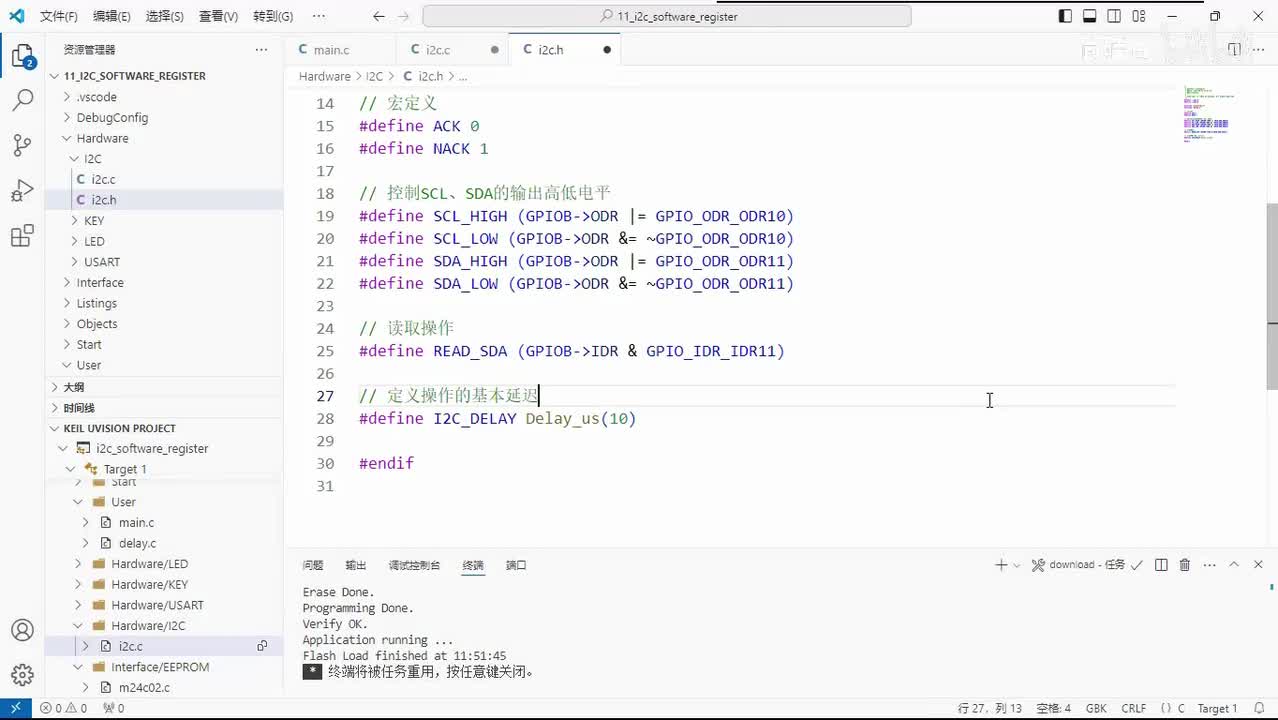Image resolution: width=1278 pixels, height=720 pixels.
Task: Open Manage gear settings menu
Action: click(x=22, y=675)
